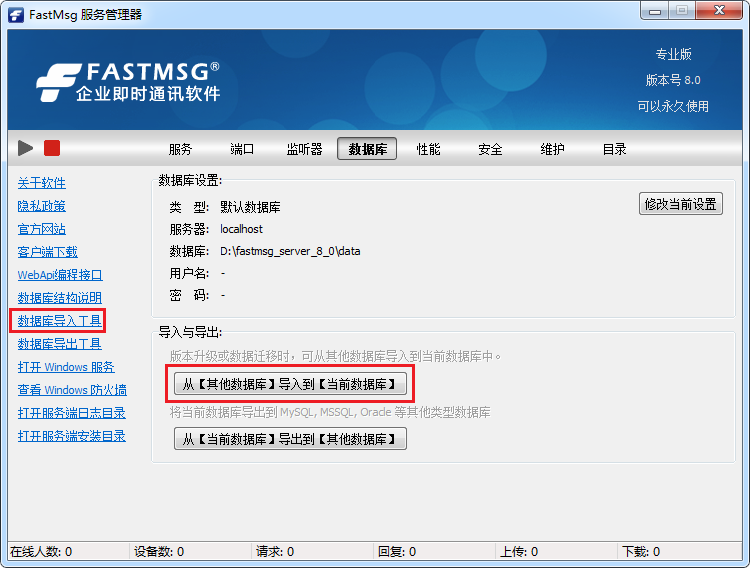The width and height of the screenshot is (750, 568).
Task: Switch to the 安全 tab
Action: [x=490, y=149]
